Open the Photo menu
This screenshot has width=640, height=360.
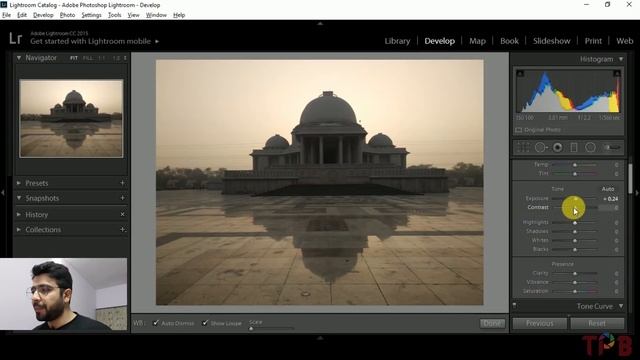point(67,15)
